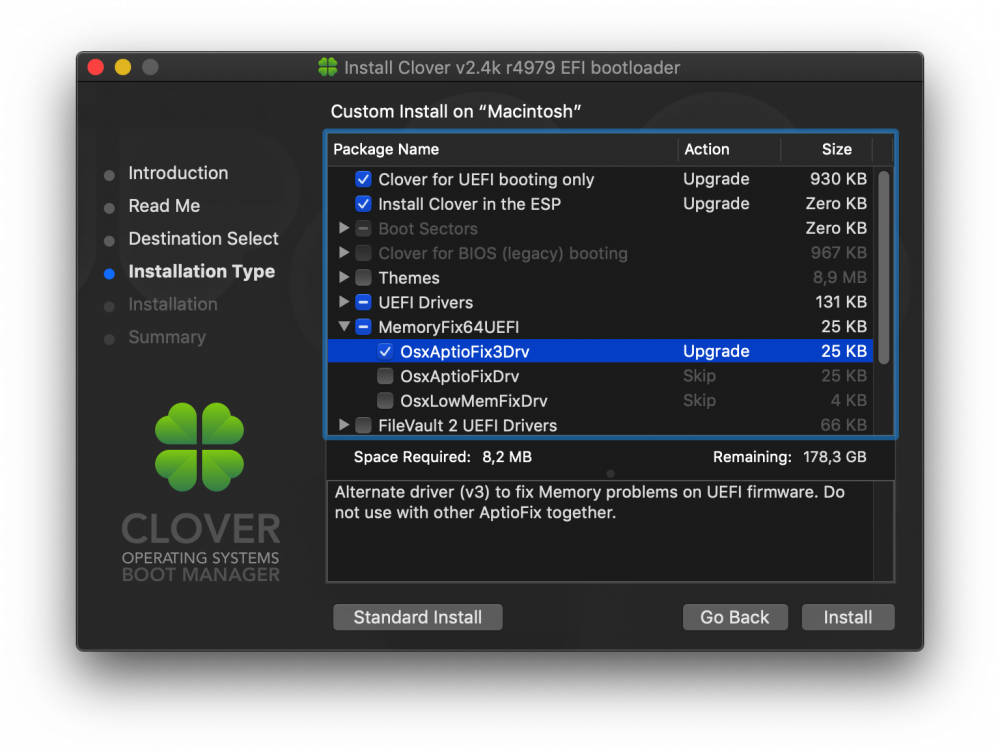Uncheck the OsxAptioFix3Drv checkbox
Screen dimensions: 1000x752
coord(385,351)
